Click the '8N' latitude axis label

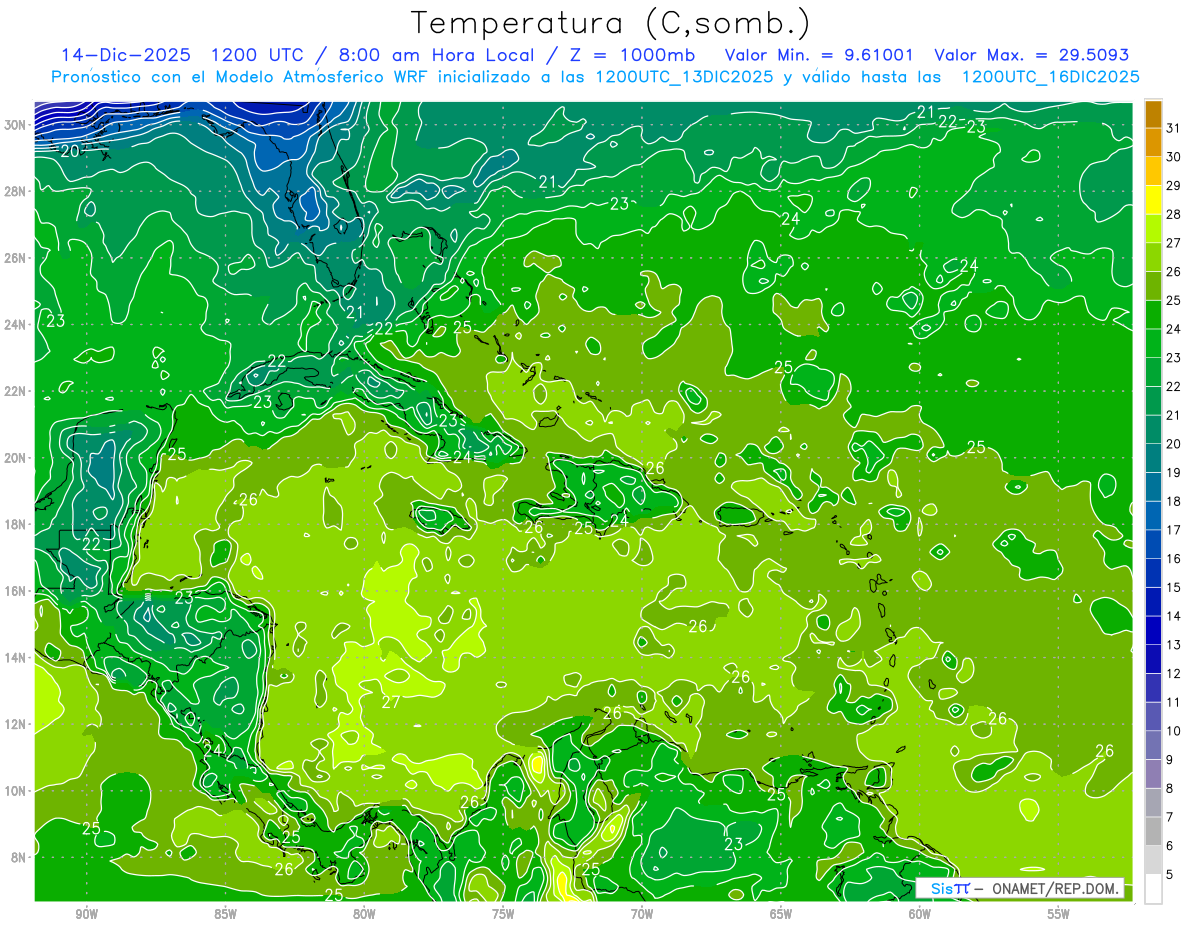20,857
